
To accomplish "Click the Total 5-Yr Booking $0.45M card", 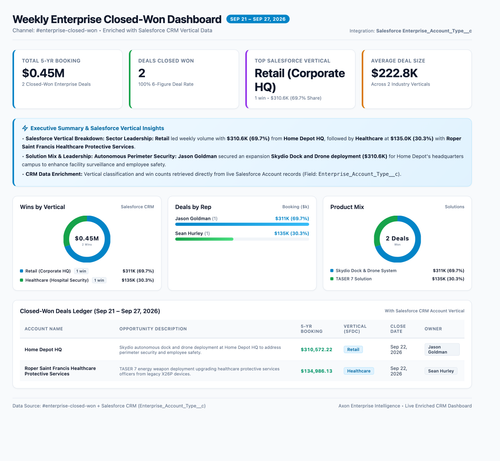I will point(68,79).
